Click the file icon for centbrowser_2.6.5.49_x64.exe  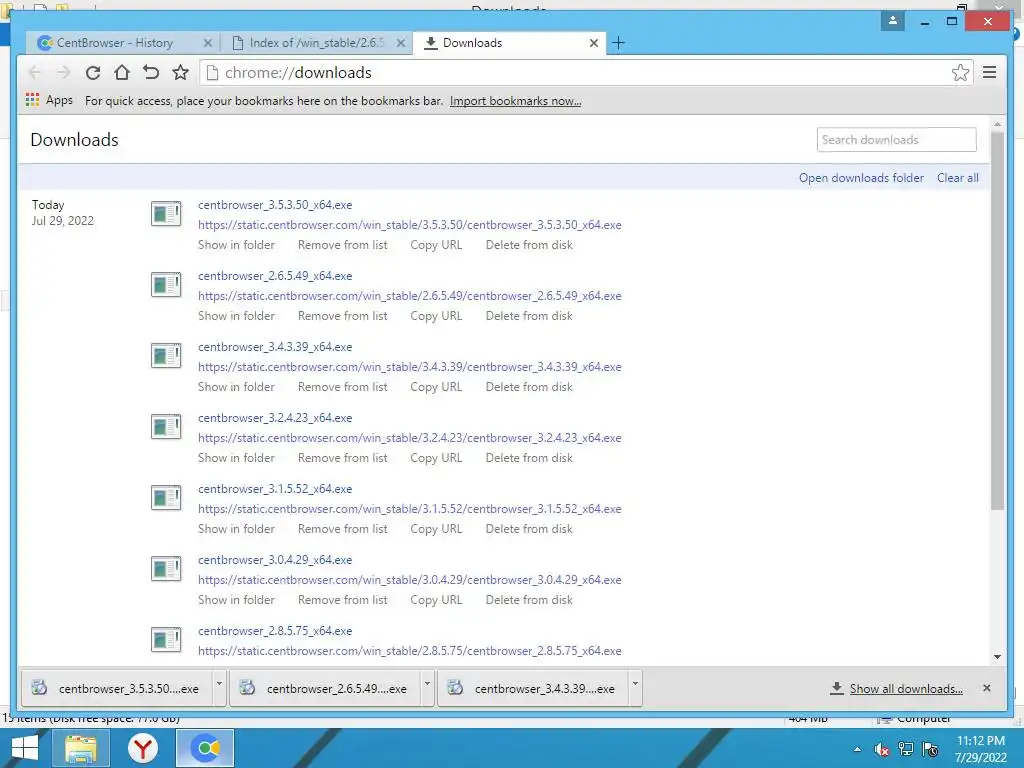(x=166, y=284)
